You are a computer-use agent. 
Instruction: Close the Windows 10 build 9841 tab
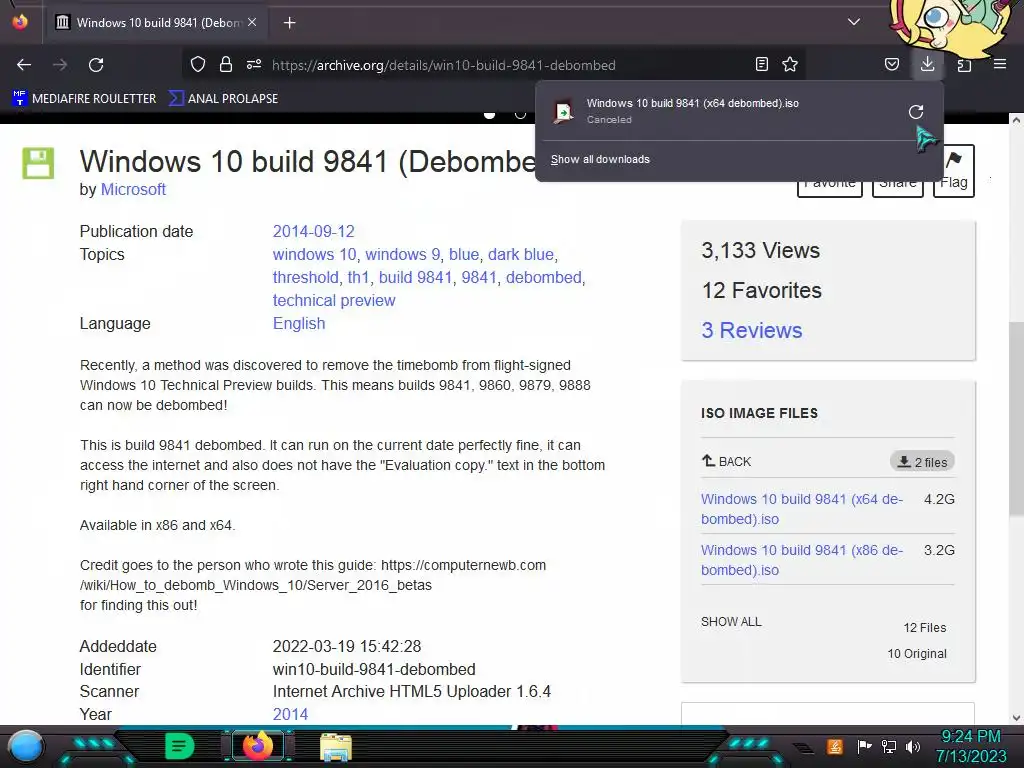pos(252,22)
